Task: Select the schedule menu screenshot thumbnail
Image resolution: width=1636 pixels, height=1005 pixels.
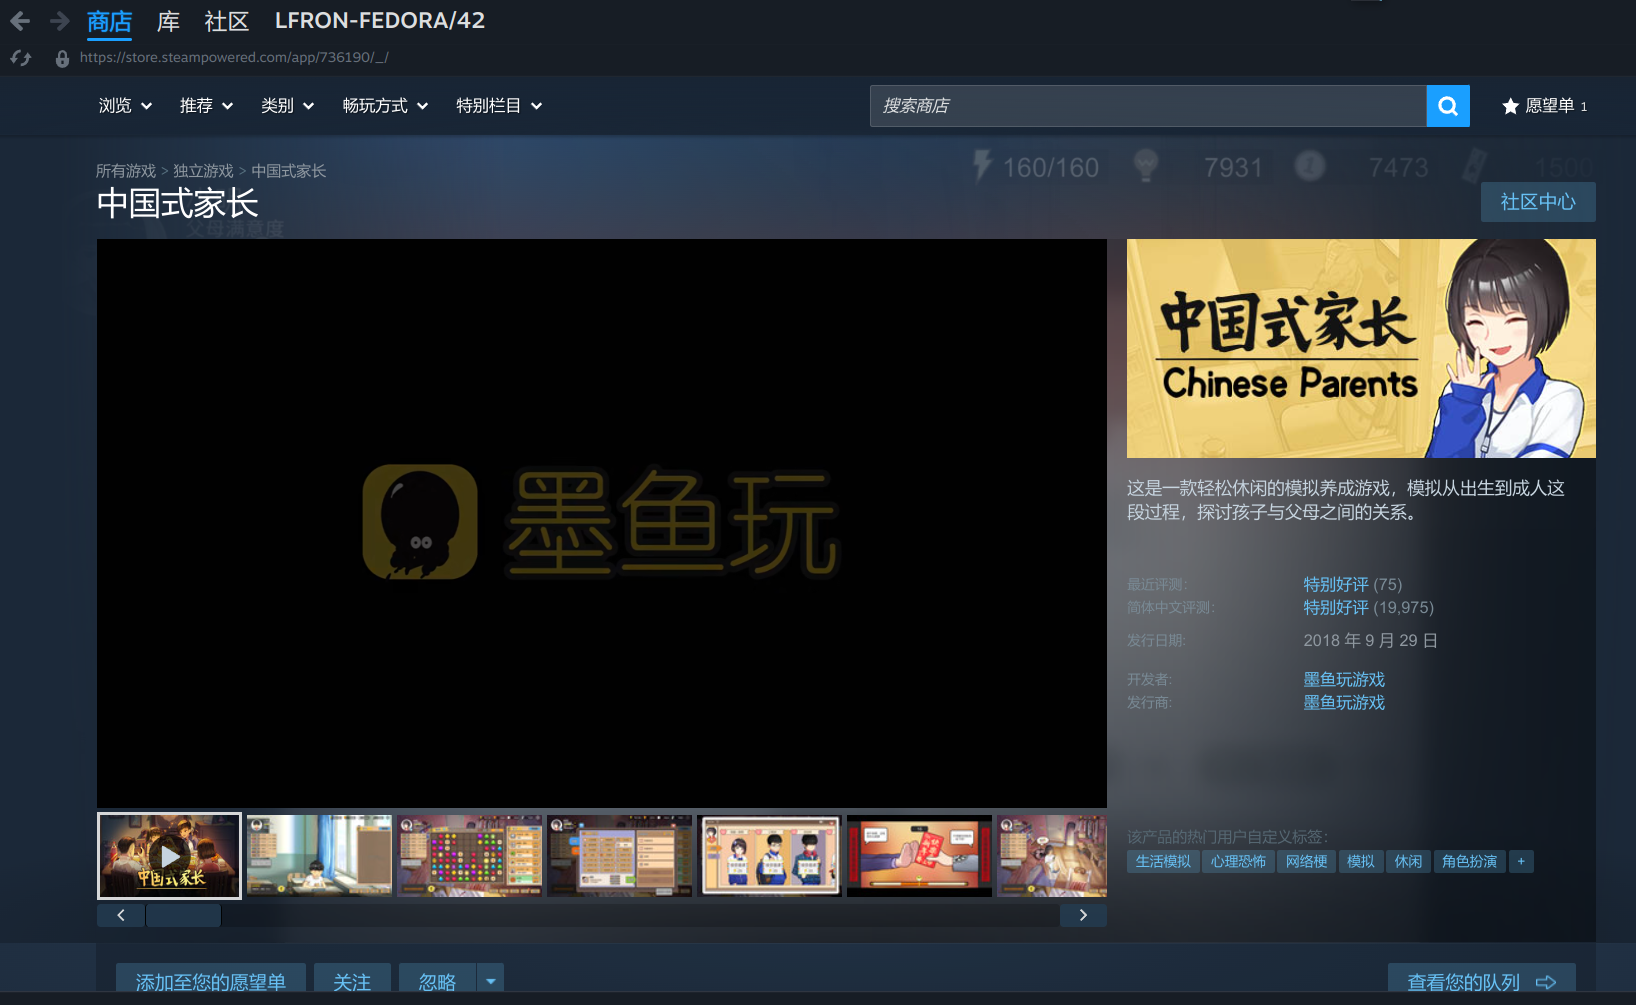Action: tap(619, 856)
